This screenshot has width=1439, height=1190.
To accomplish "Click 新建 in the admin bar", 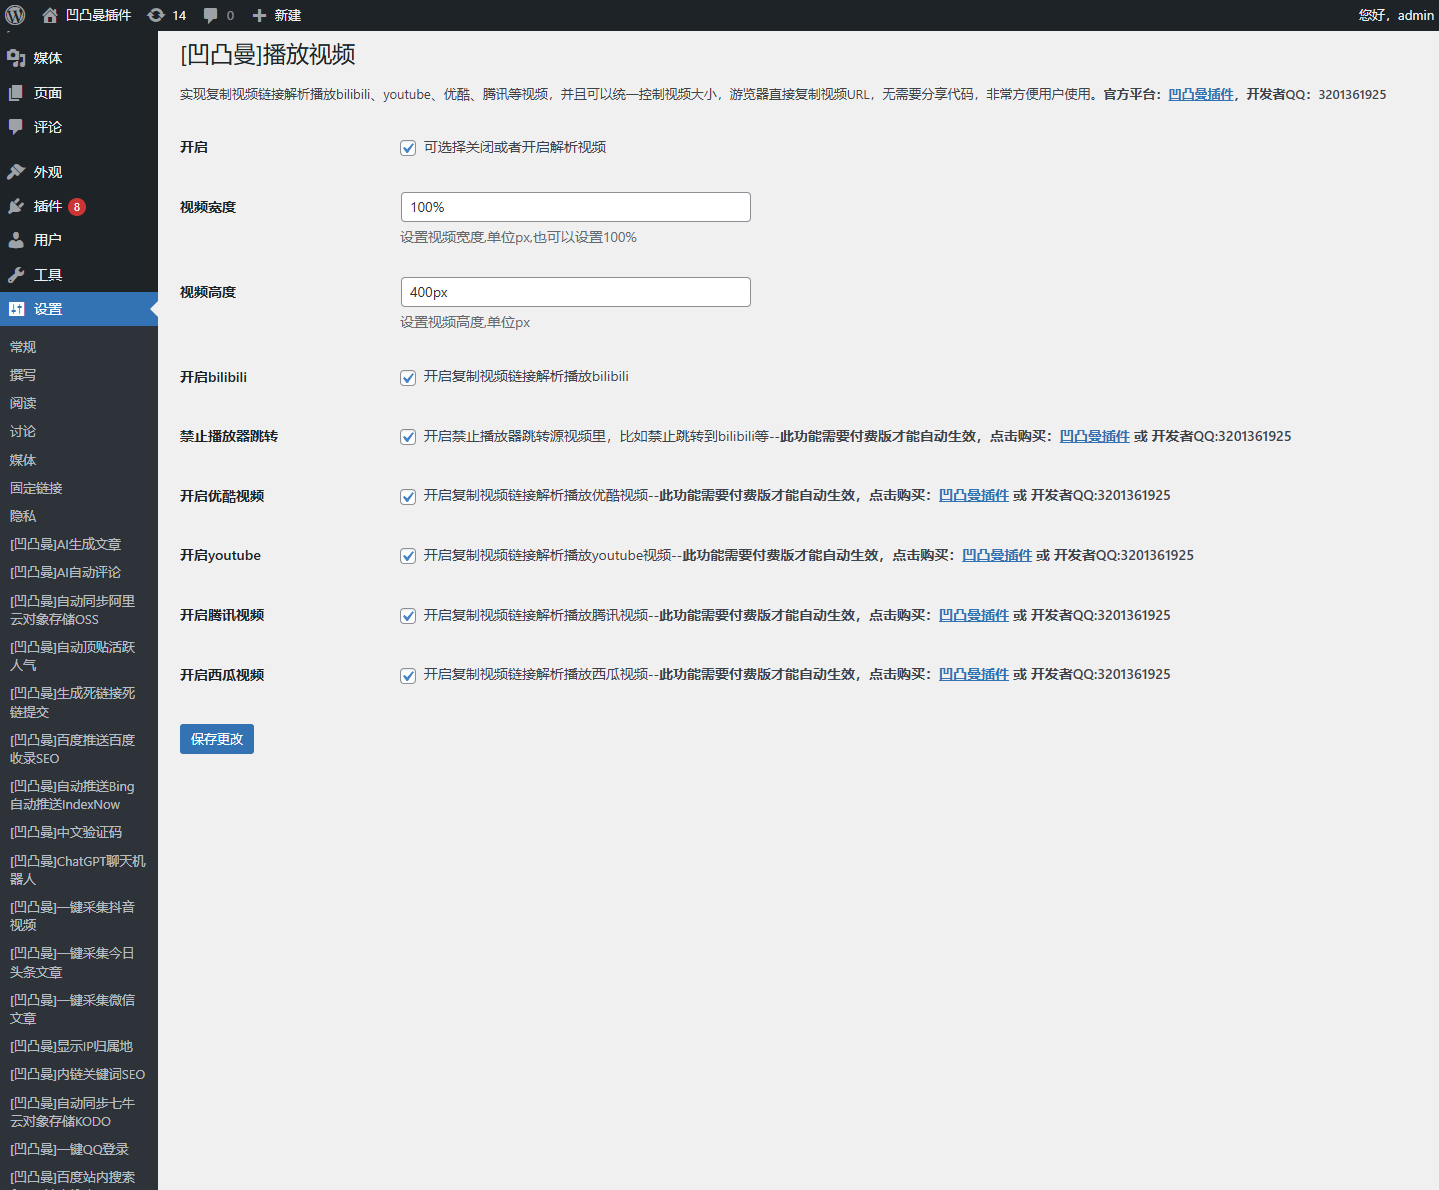I will coord(288,15).
